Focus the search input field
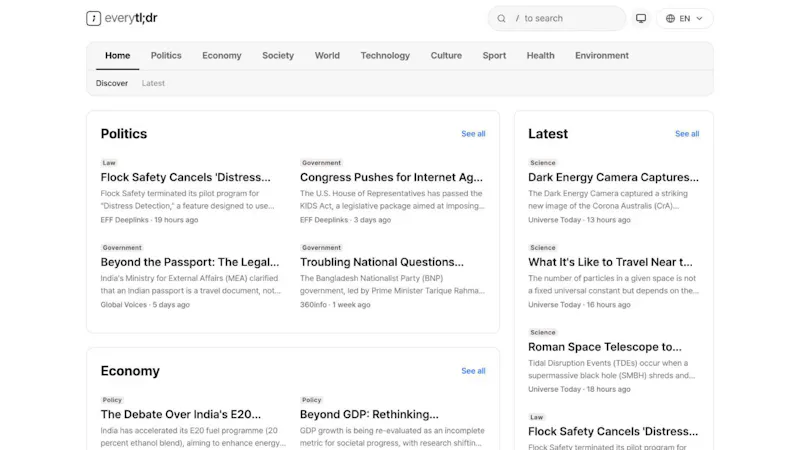800x450 pixels. 557,18
